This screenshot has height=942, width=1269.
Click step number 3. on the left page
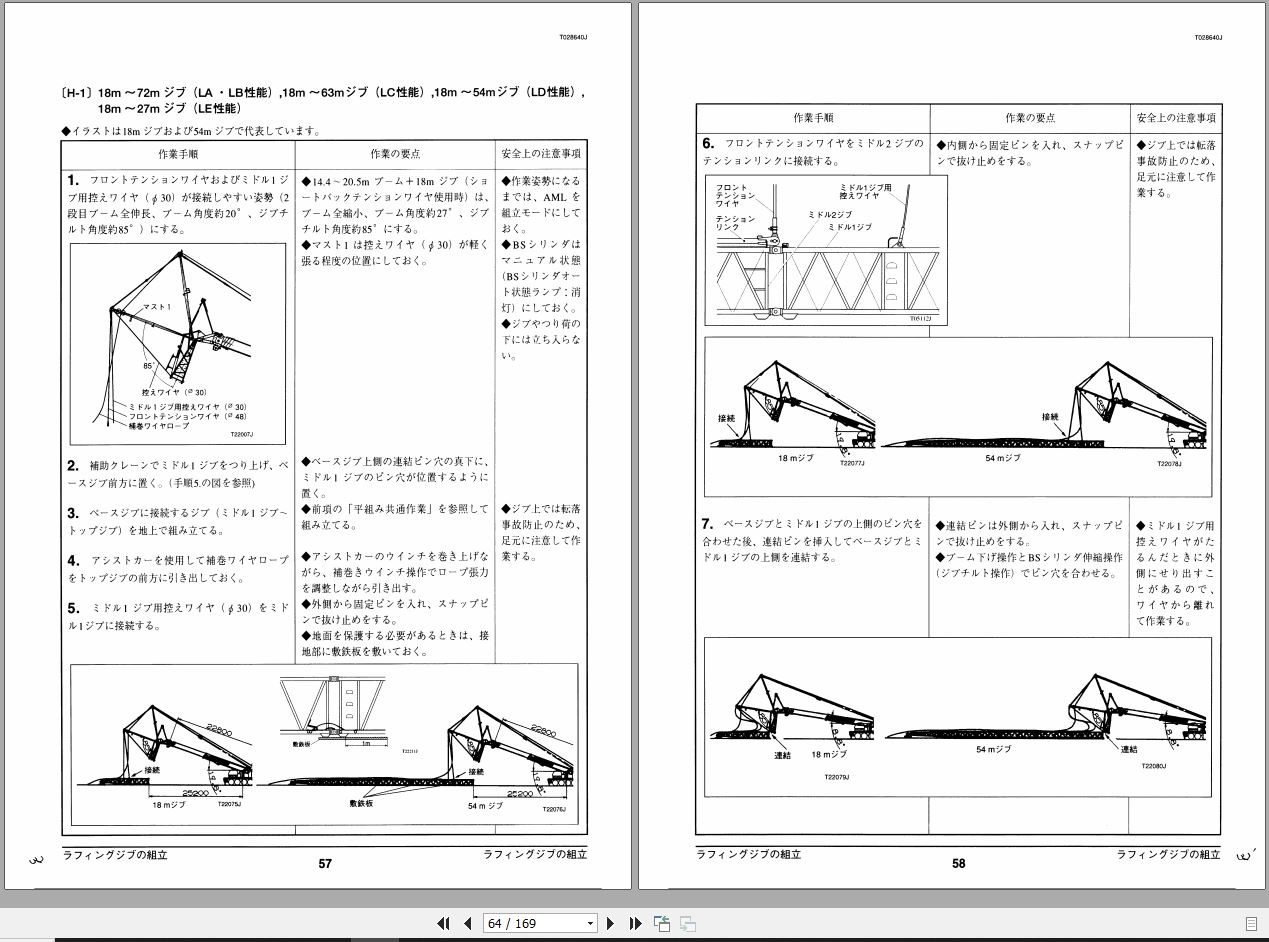click(73, 513)
